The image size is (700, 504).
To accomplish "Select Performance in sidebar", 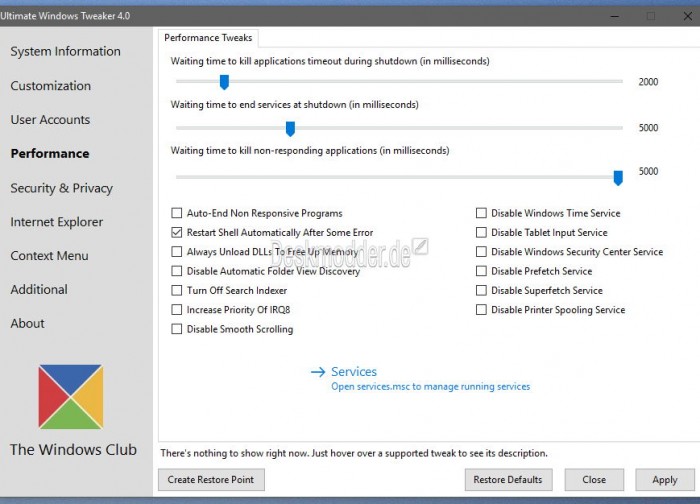I will point(50,154).
